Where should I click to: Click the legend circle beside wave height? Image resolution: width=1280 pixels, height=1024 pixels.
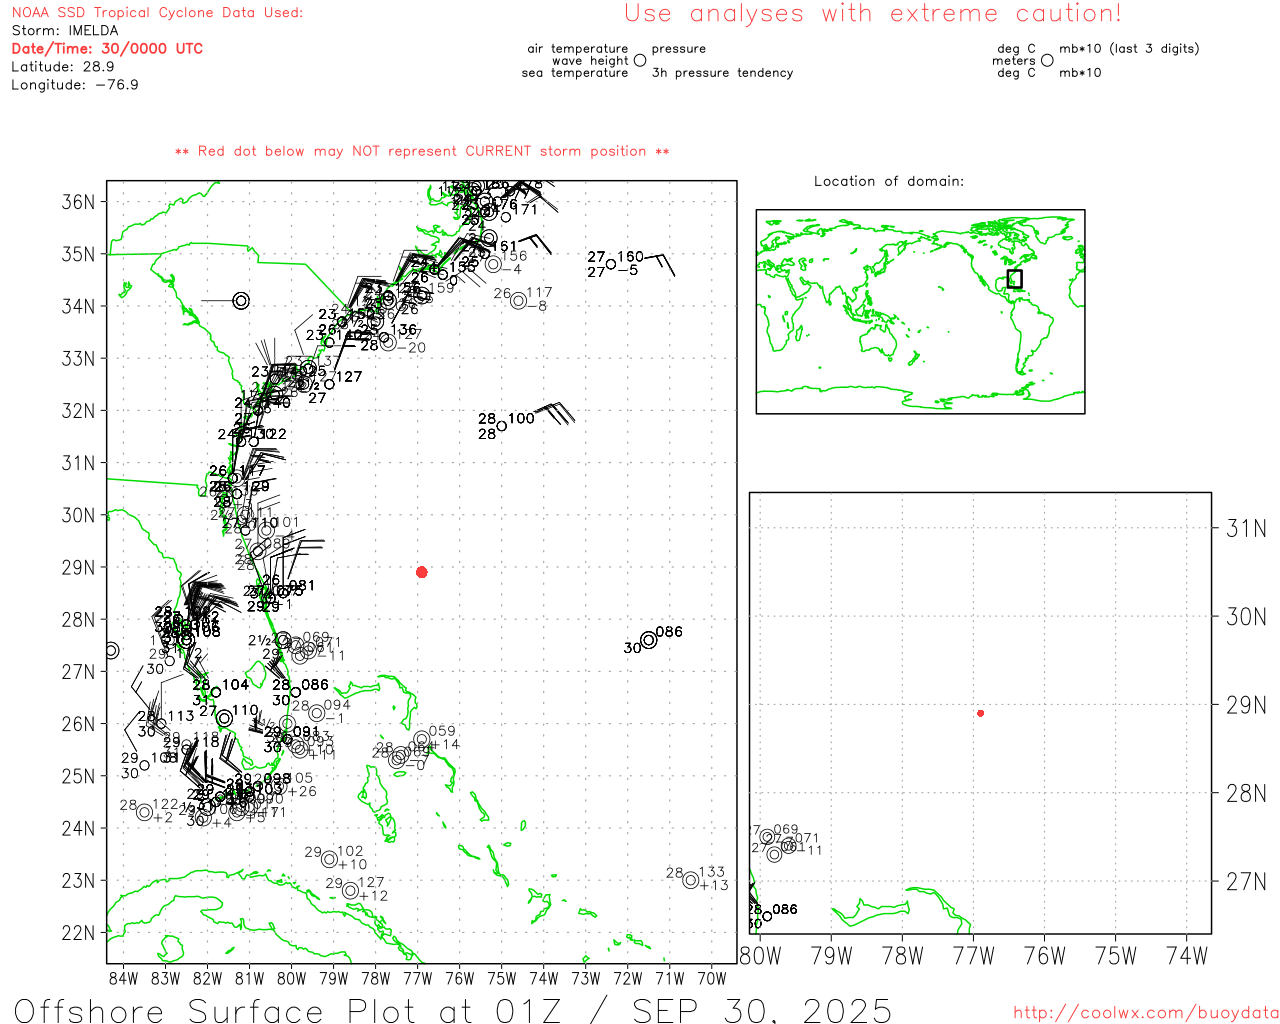click(x=640, y=61)
